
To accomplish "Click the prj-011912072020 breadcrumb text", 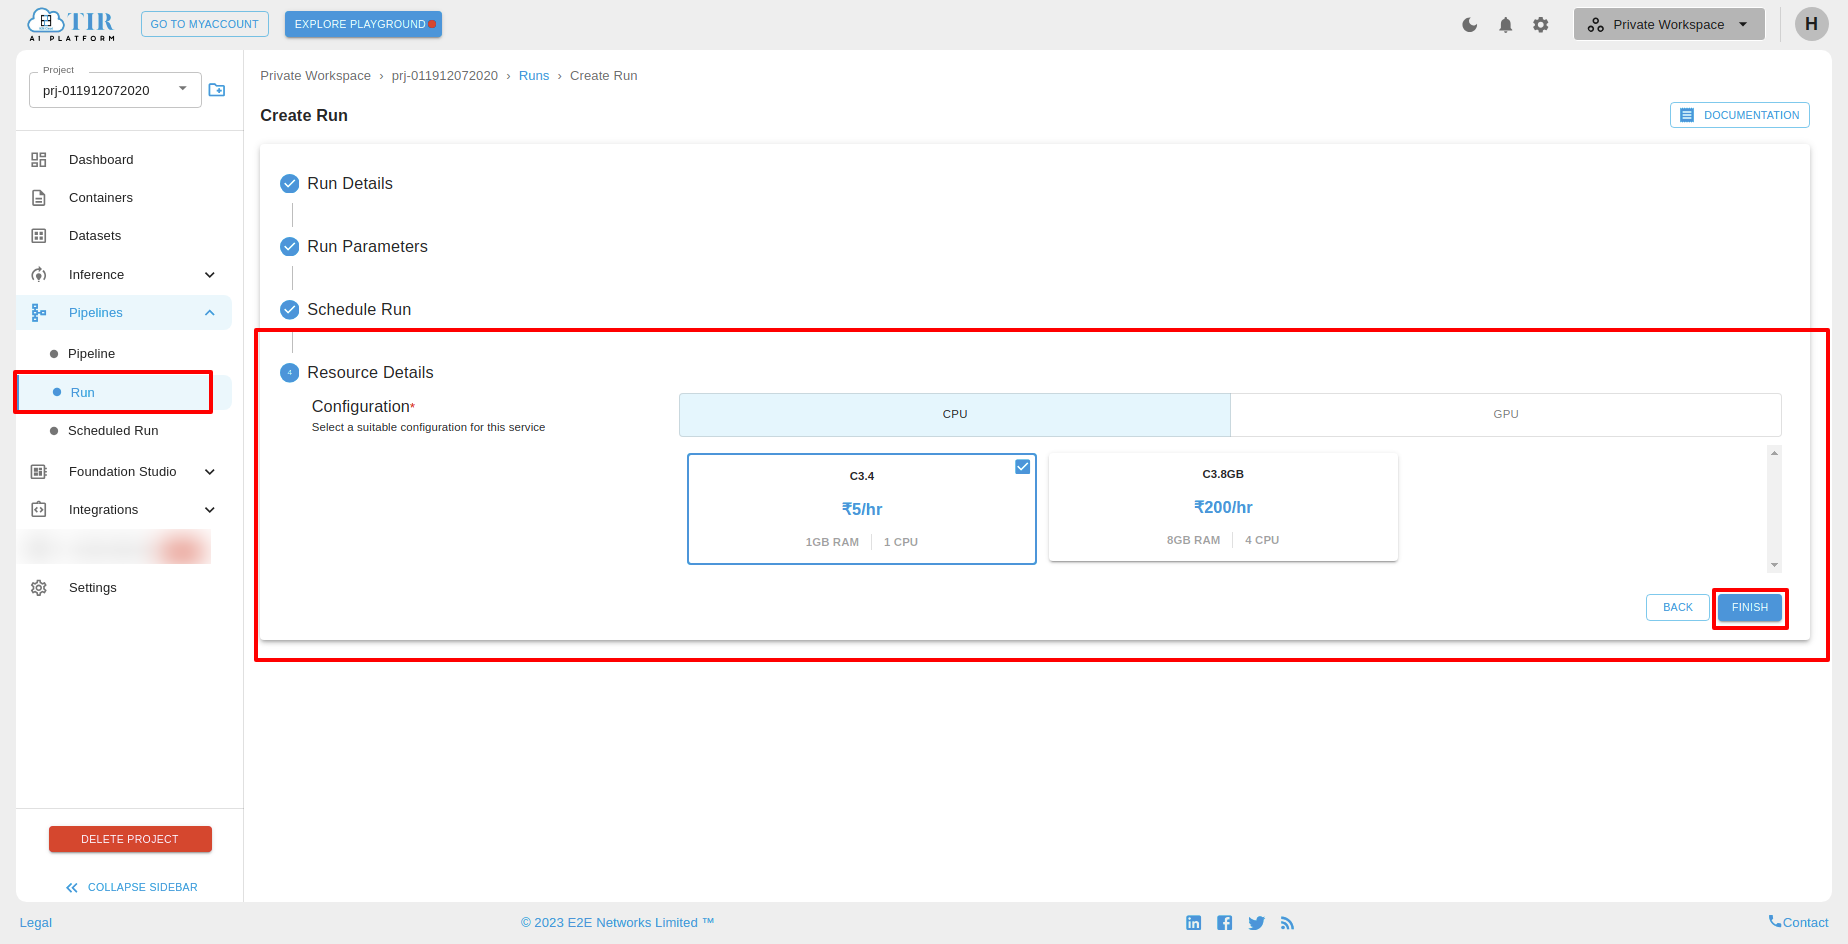I will coord(445,76).
